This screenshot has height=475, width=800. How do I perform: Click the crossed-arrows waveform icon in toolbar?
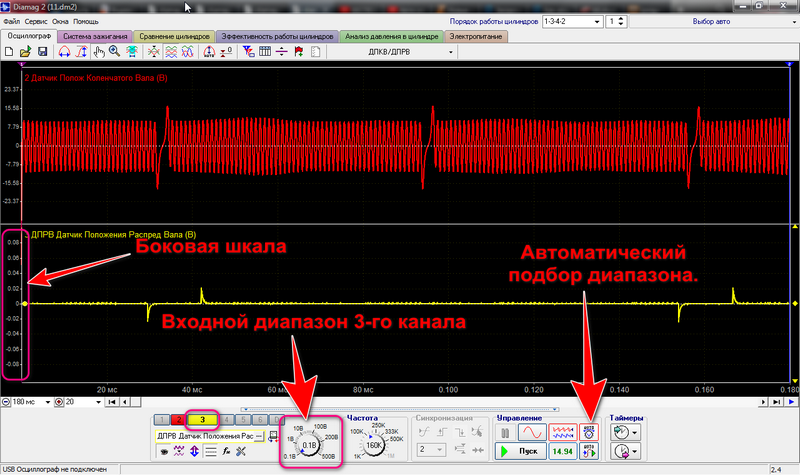pyautogui.click(x=154, y=52)
